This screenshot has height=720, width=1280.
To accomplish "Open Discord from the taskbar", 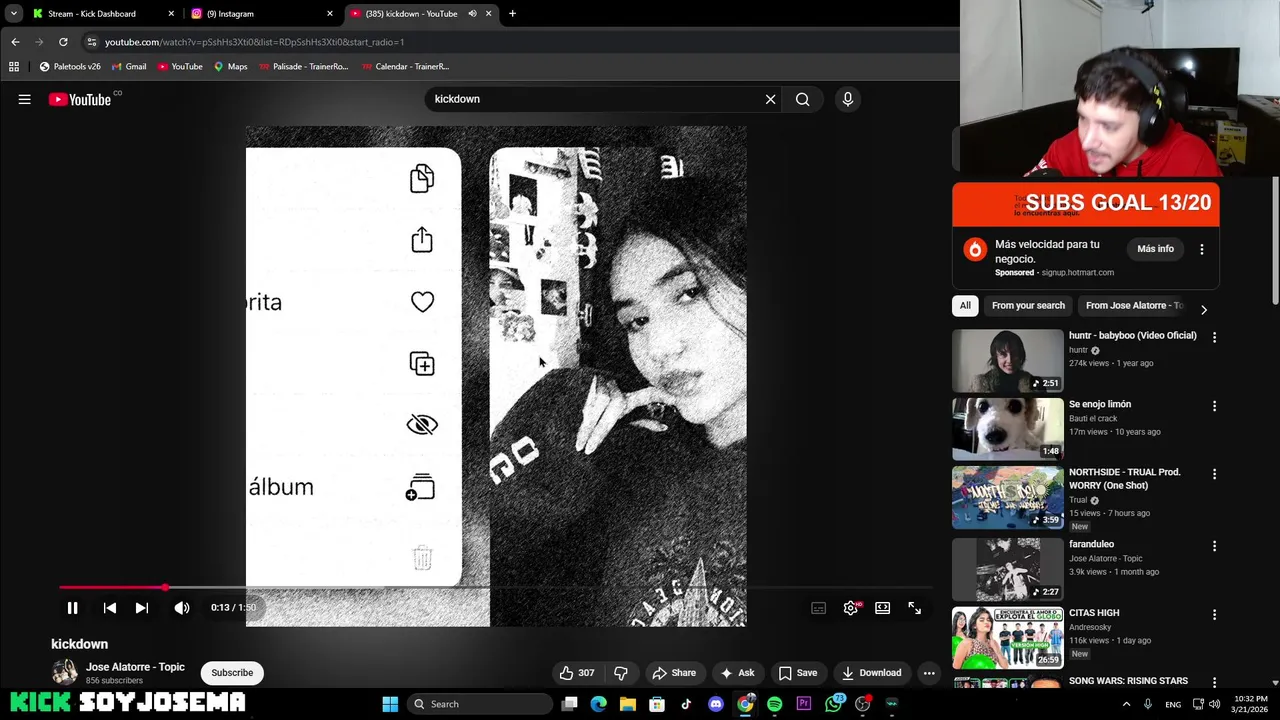I will 716,704.
